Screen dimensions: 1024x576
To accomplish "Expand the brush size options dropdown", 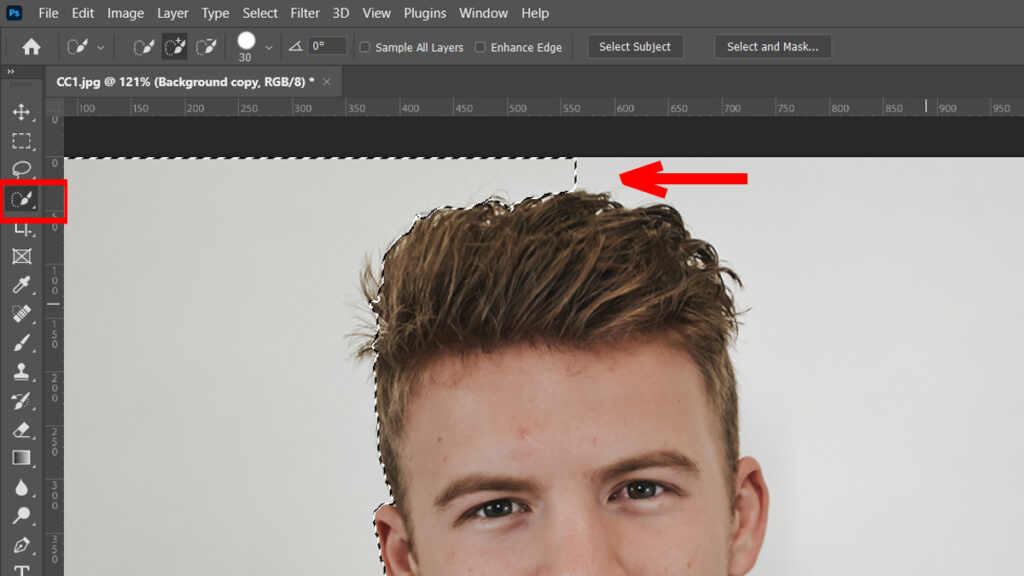I will click(x=268, y=47).
